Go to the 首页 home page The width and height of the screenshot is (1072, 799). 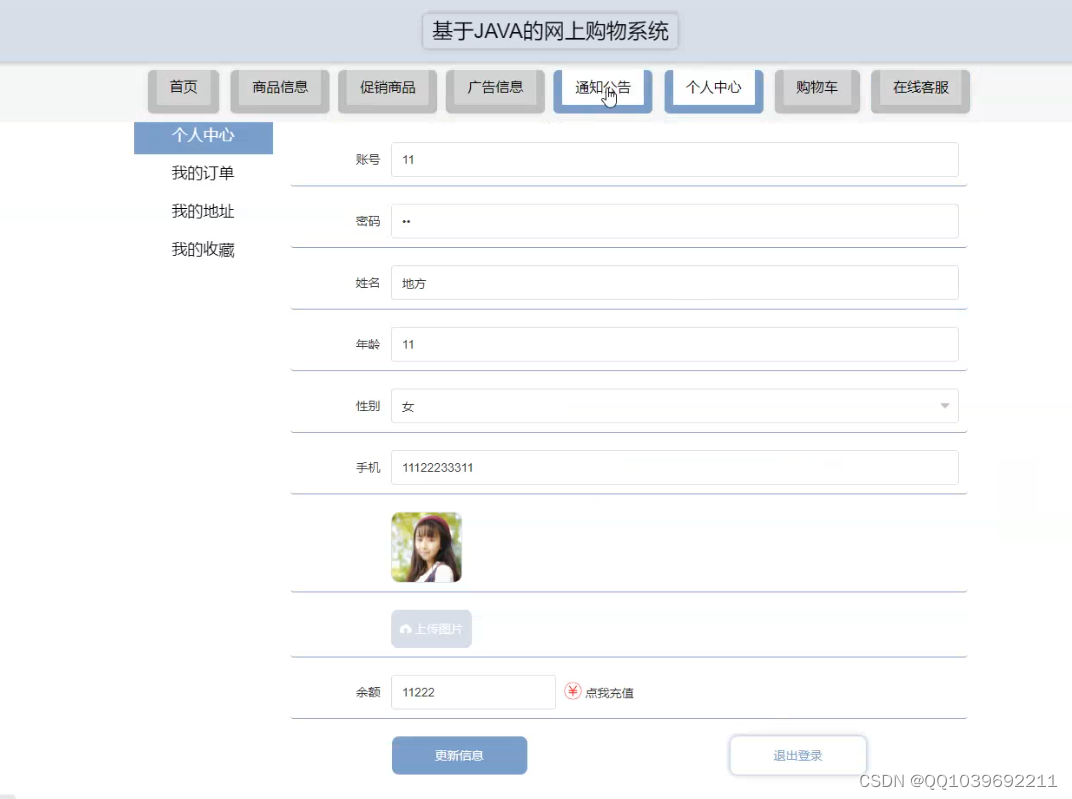pyautogui.click(x=183, y=87)
